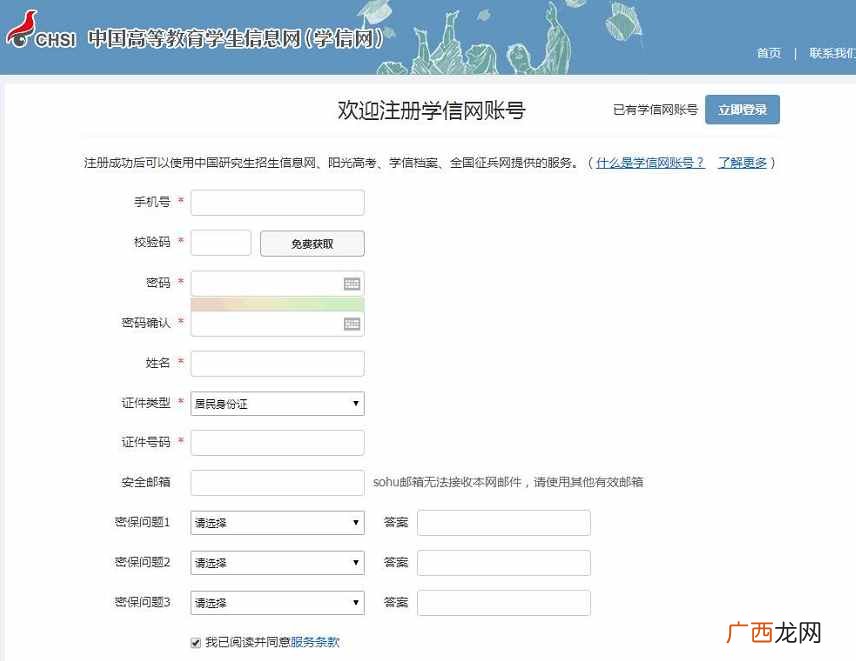Click the CHSI logo icon

click(40, 31)
